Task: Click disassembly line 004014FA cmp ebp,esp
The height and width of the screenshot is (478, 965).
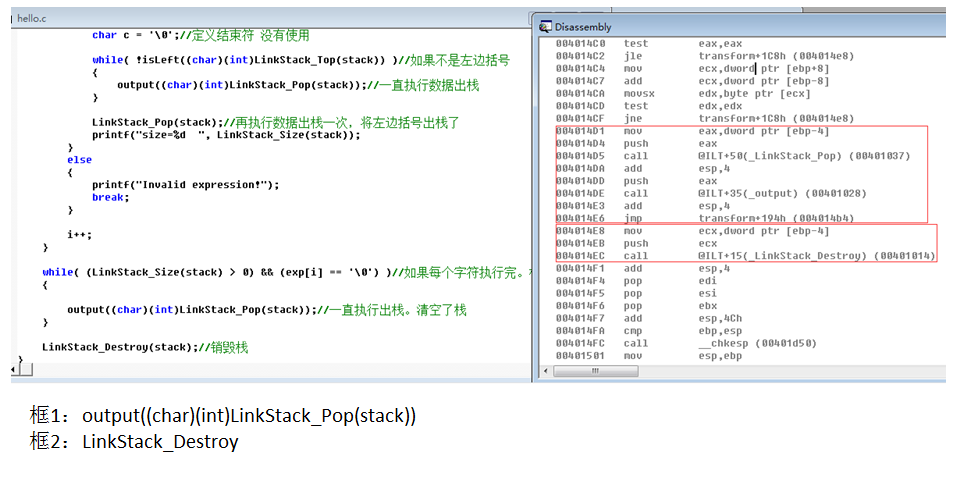Action: point(649,331)
